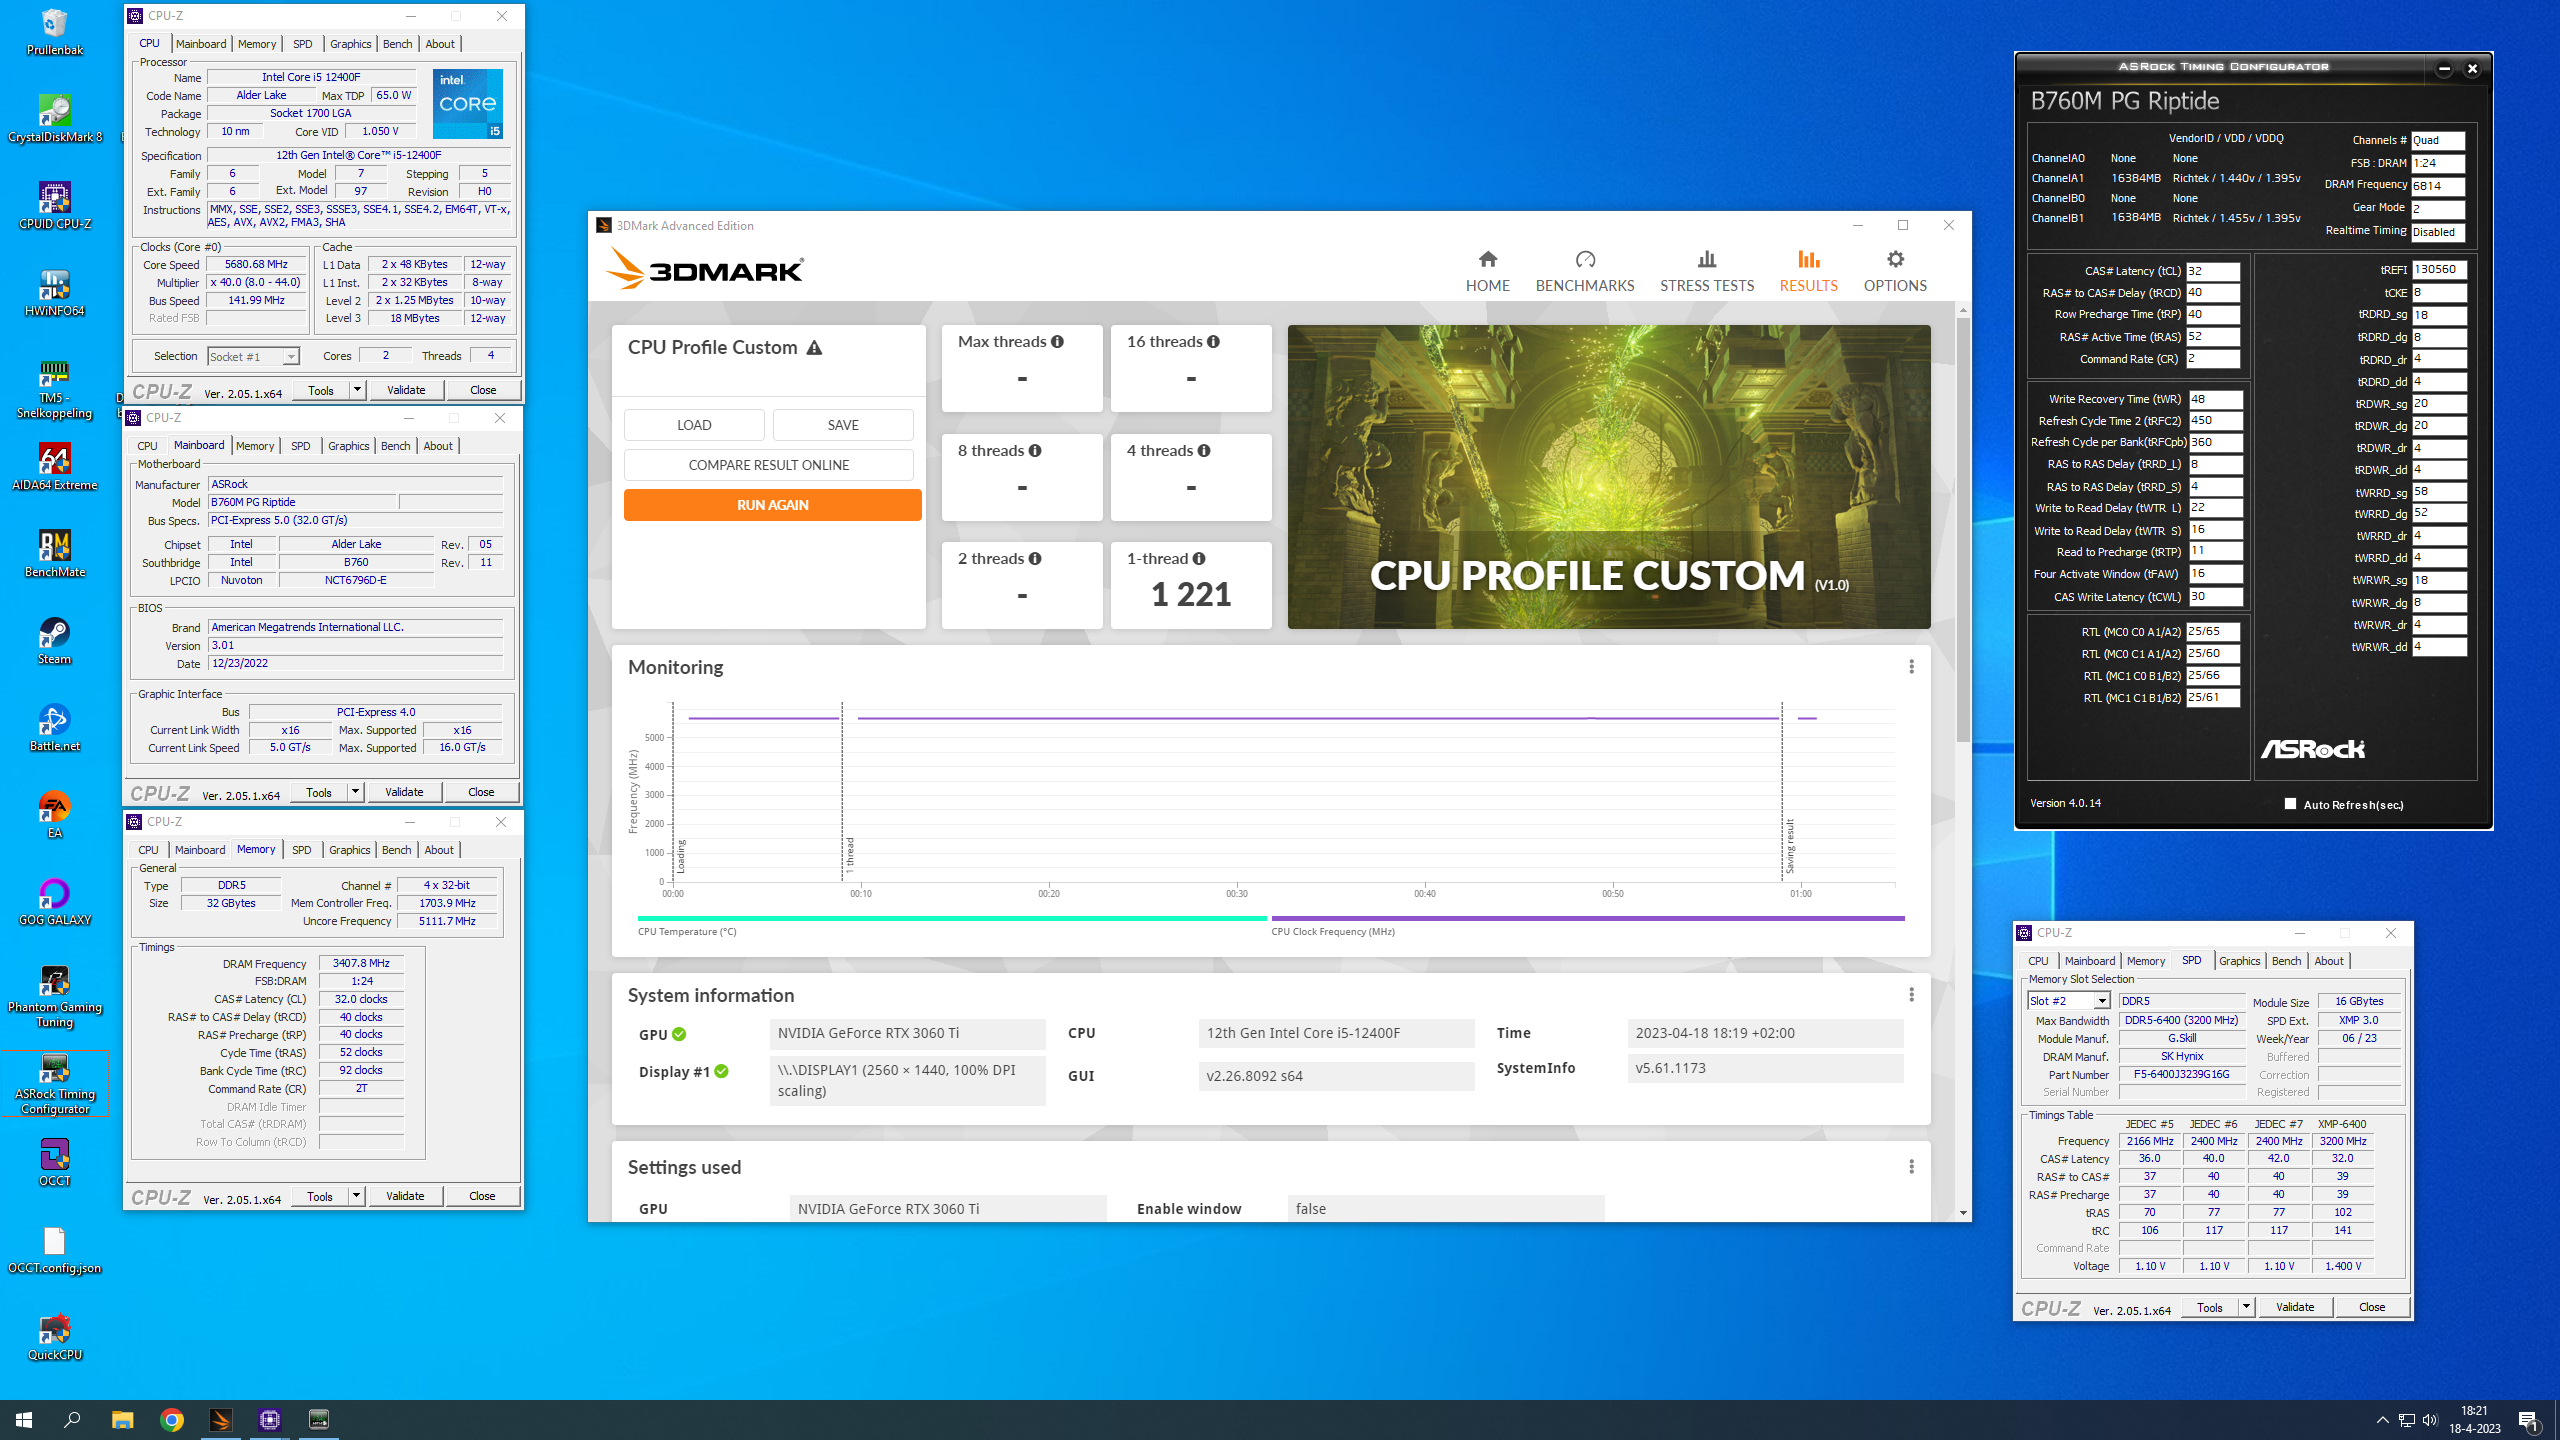Click warning icon next to CPU Profile Custom
This screenshot has height=1440, width=2560.
coord(814,347)
